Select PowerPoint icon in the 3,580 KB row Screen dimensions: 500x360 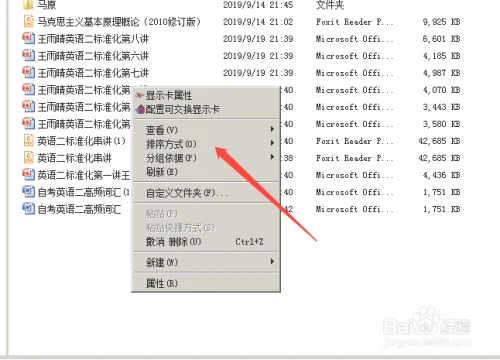point(29,124)
